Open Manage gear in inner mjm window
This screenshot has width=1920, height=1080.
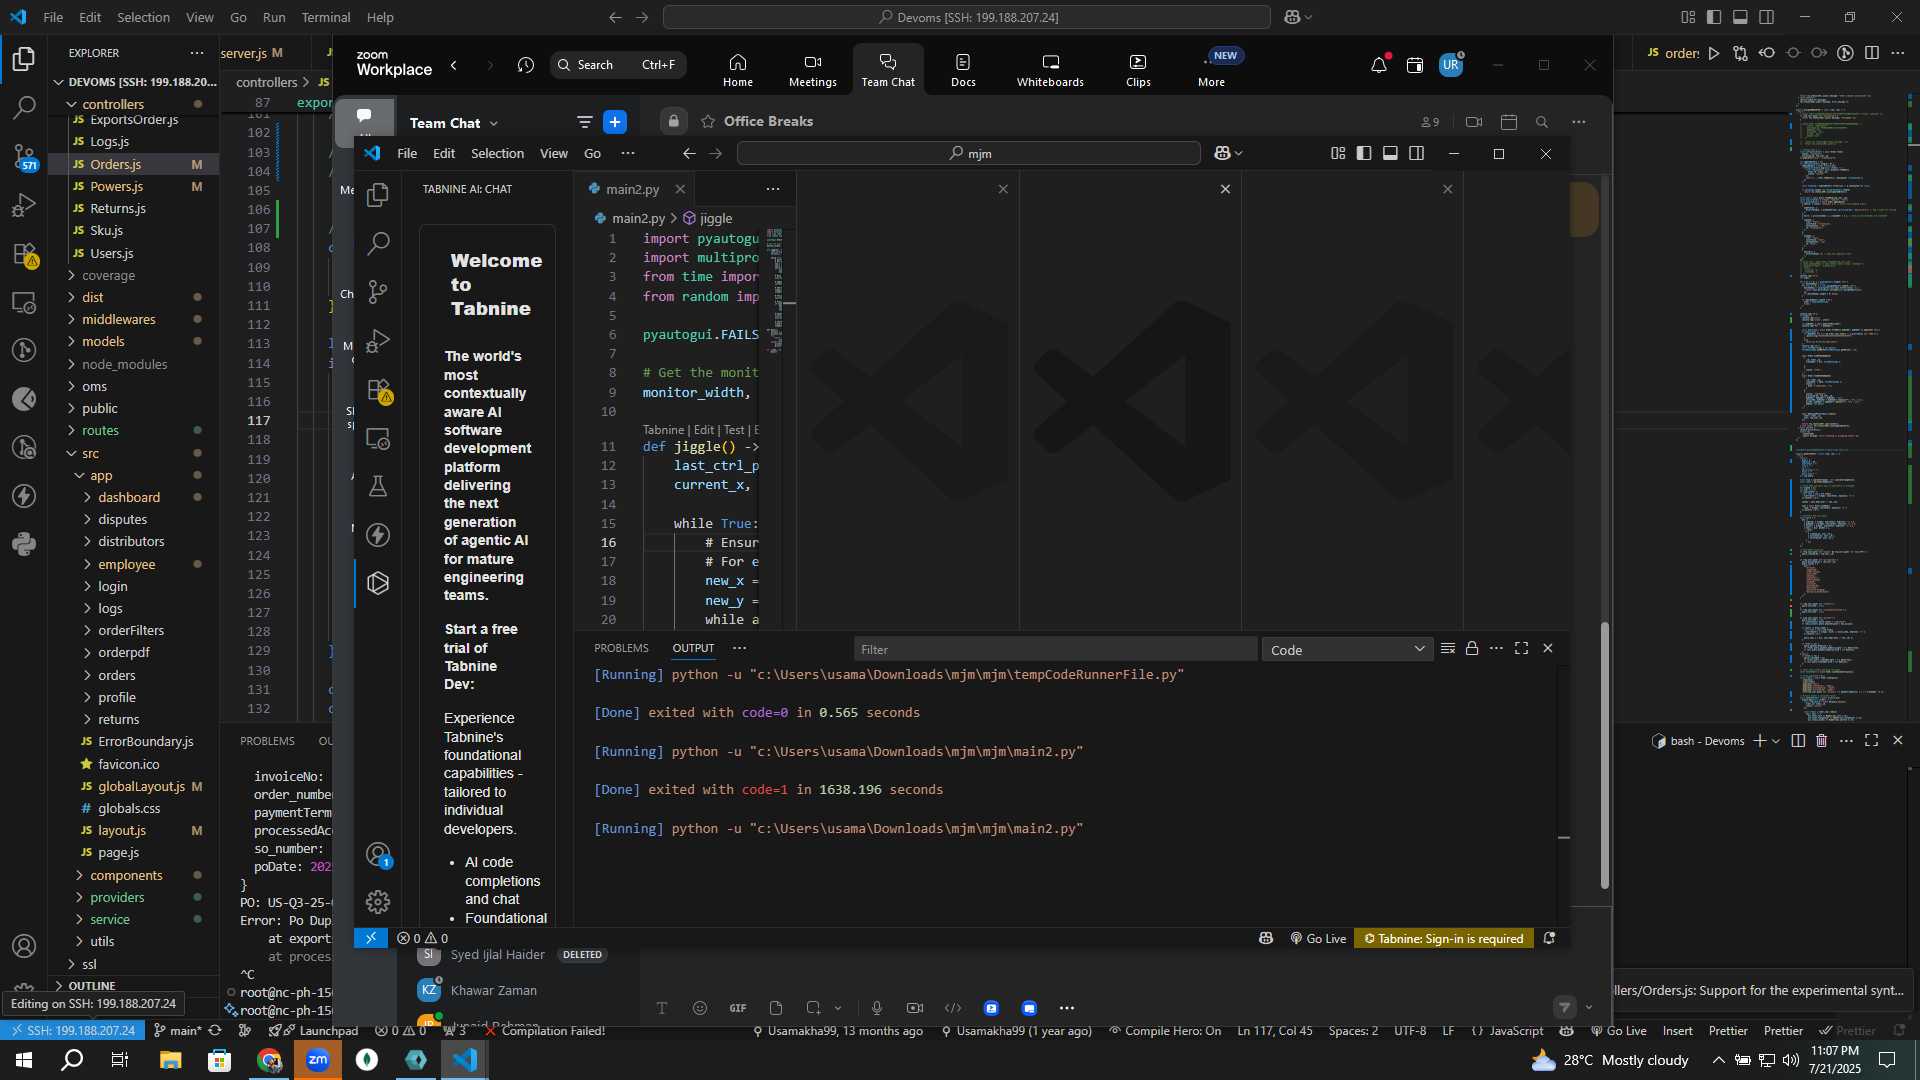point(378,902)
